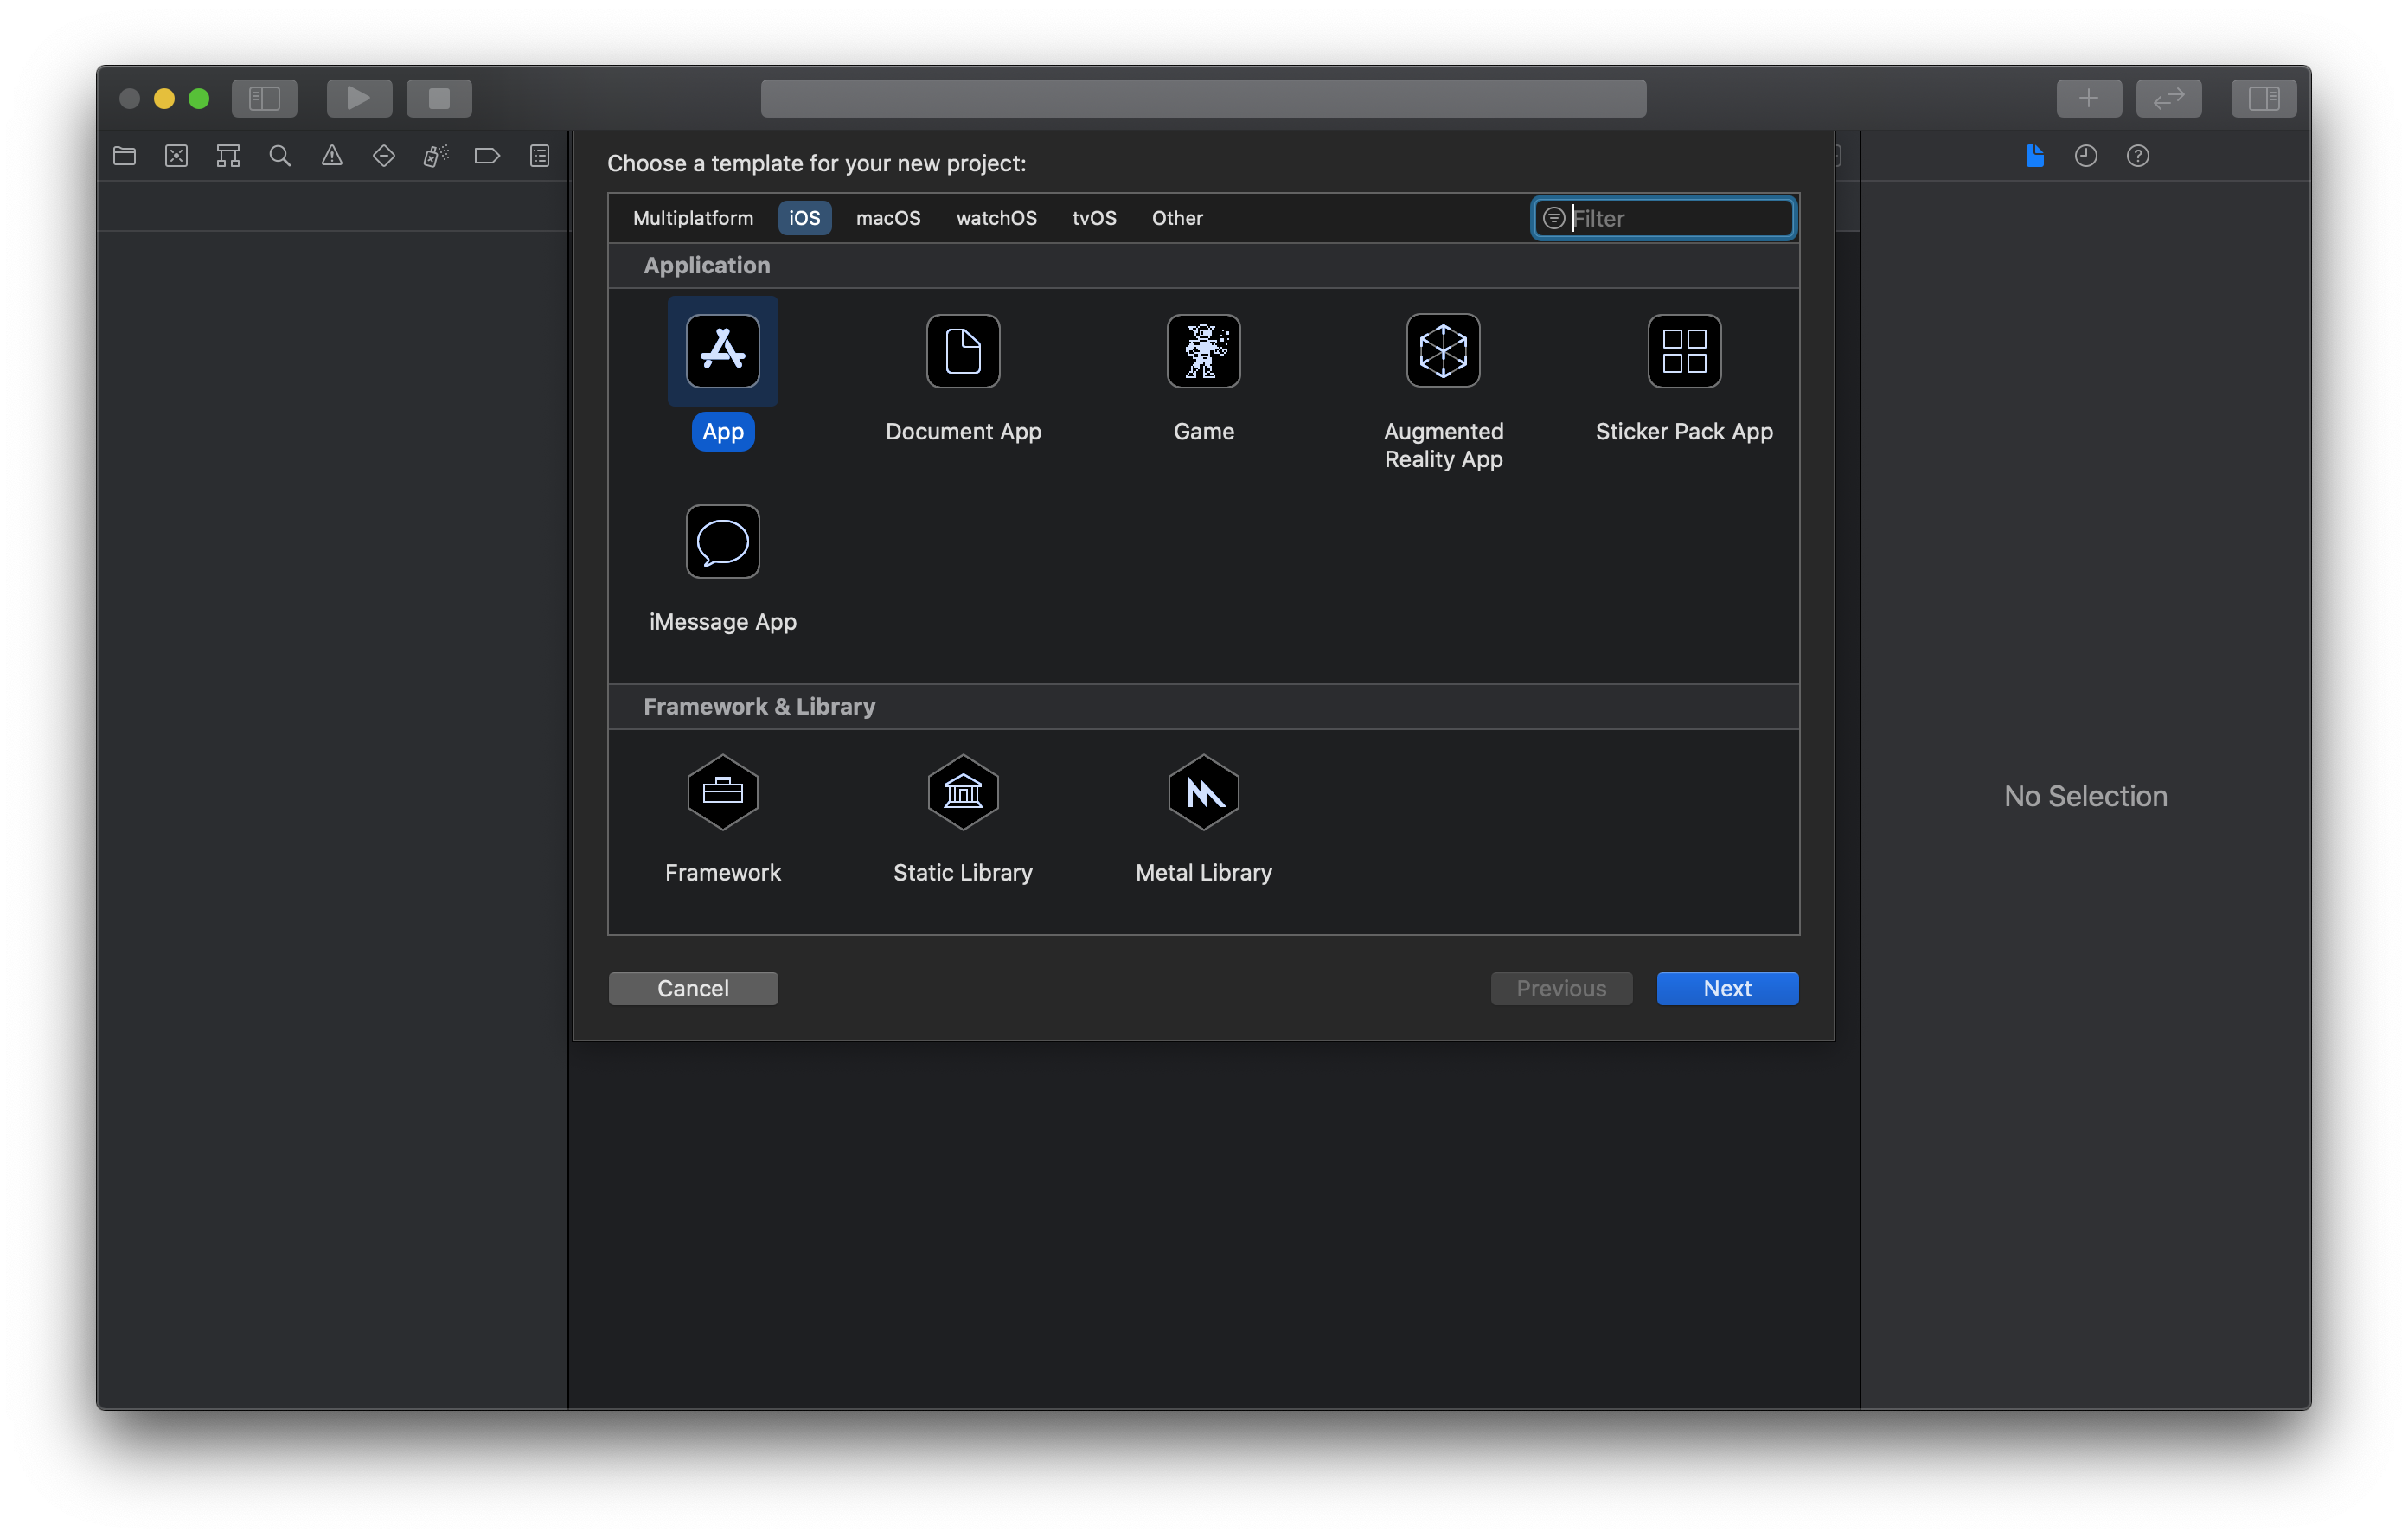
Task: Open the Find navigator magnifier icon
Action: click(280, 156)
